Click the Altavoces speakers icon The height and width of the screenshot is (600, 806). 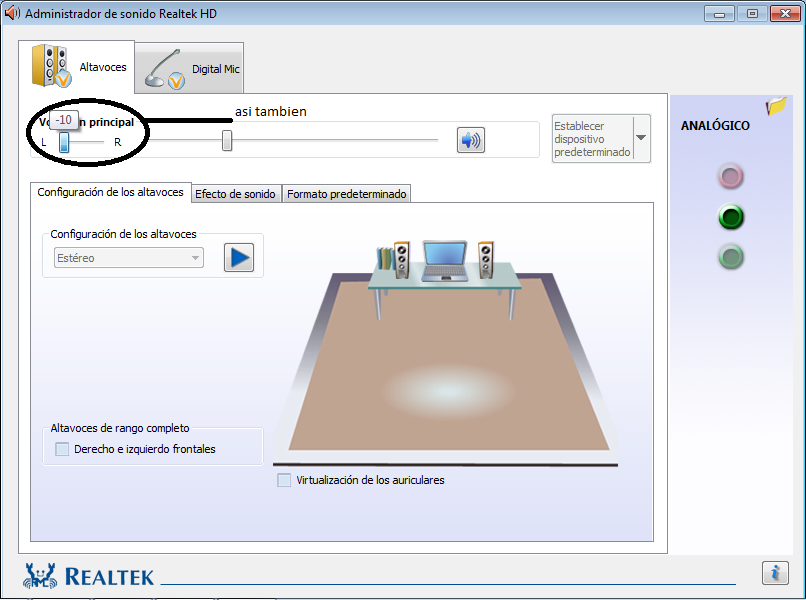tap(51, 66)
